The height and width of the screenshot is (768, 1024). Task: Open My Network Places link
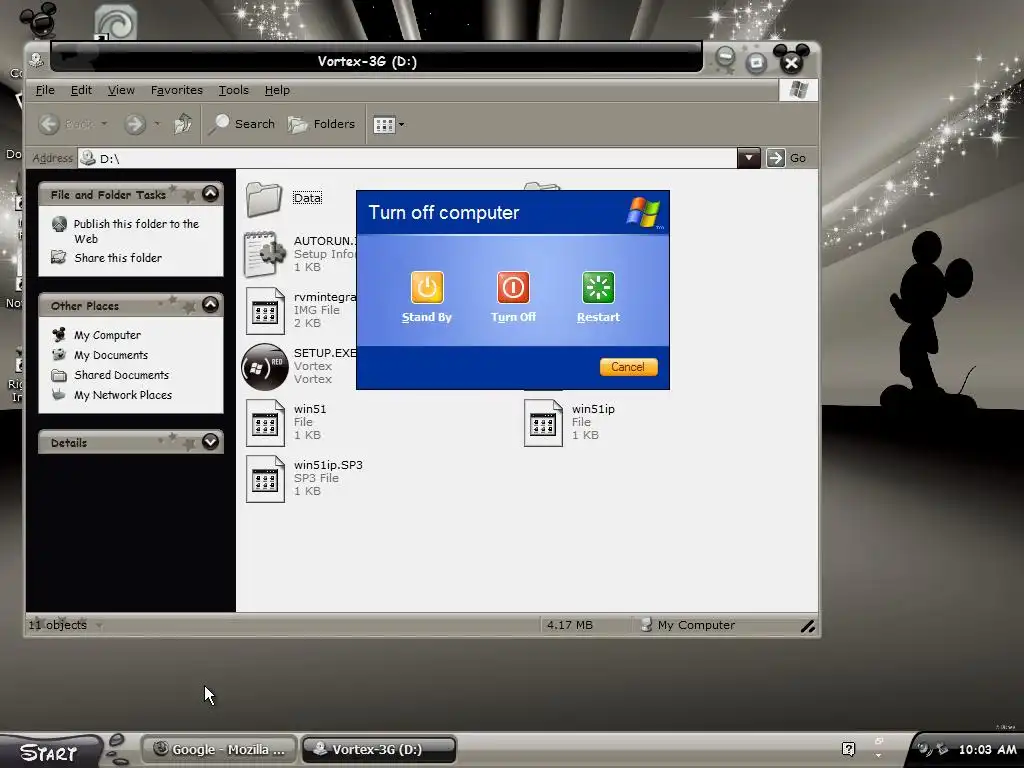[123, 395]
